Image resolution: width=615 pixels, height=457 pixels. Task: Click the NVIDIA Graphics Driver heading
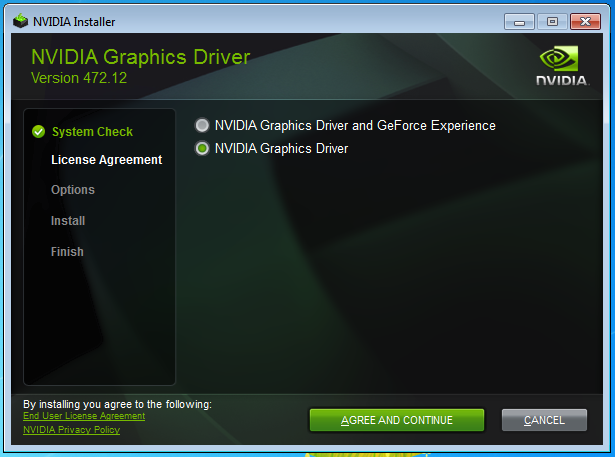140,57
